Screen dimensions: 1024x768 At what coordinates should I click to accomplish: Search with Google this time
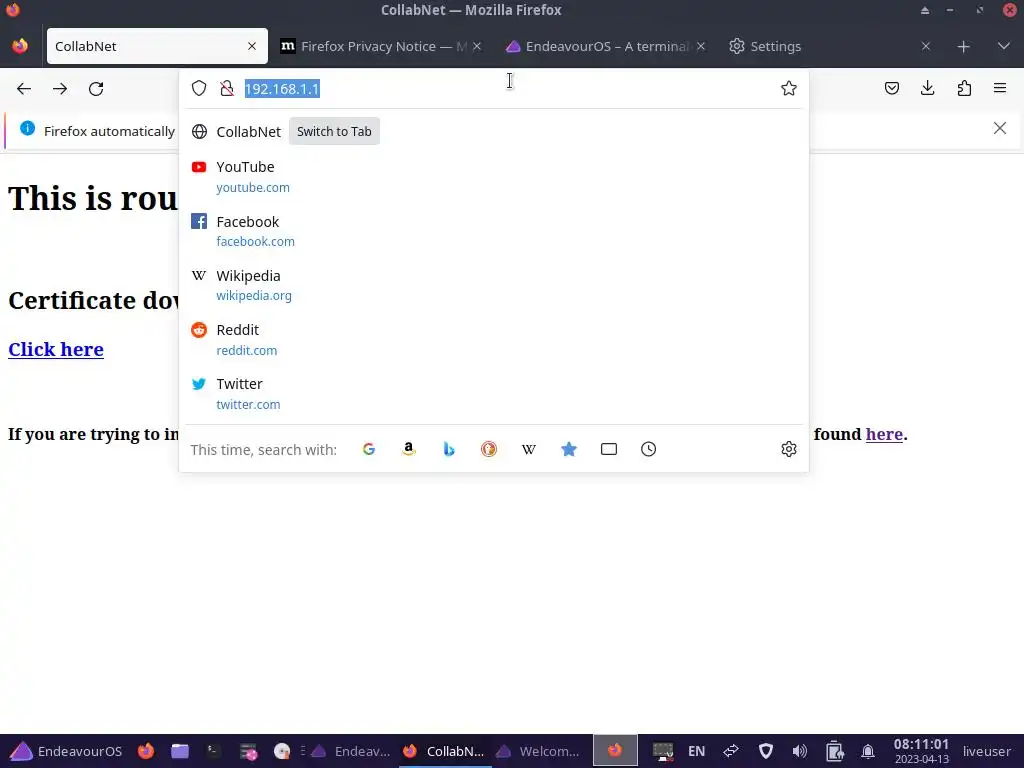tap(369, 449)
